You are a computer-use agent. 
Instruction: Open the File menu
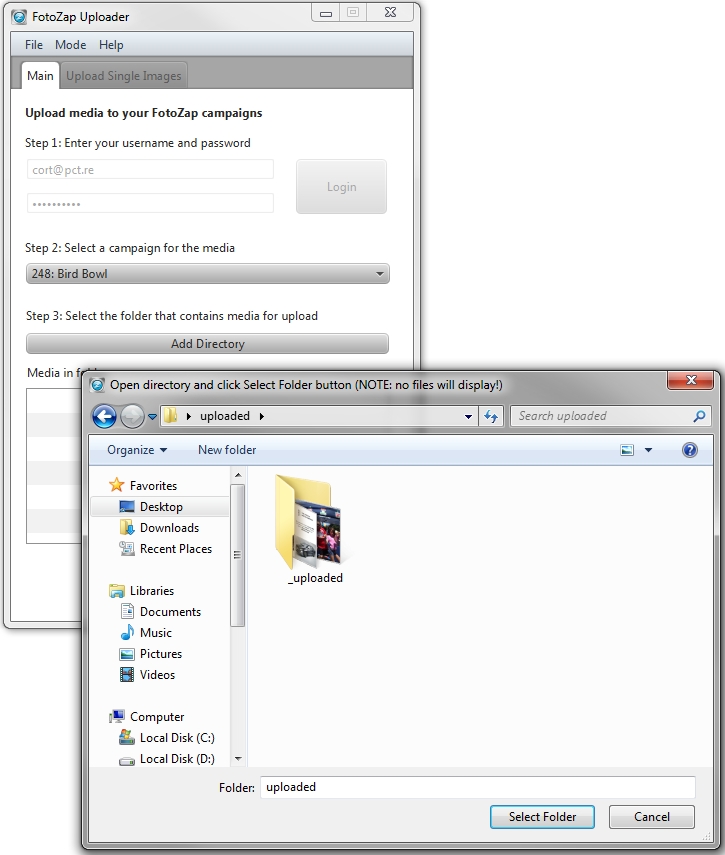34,45
